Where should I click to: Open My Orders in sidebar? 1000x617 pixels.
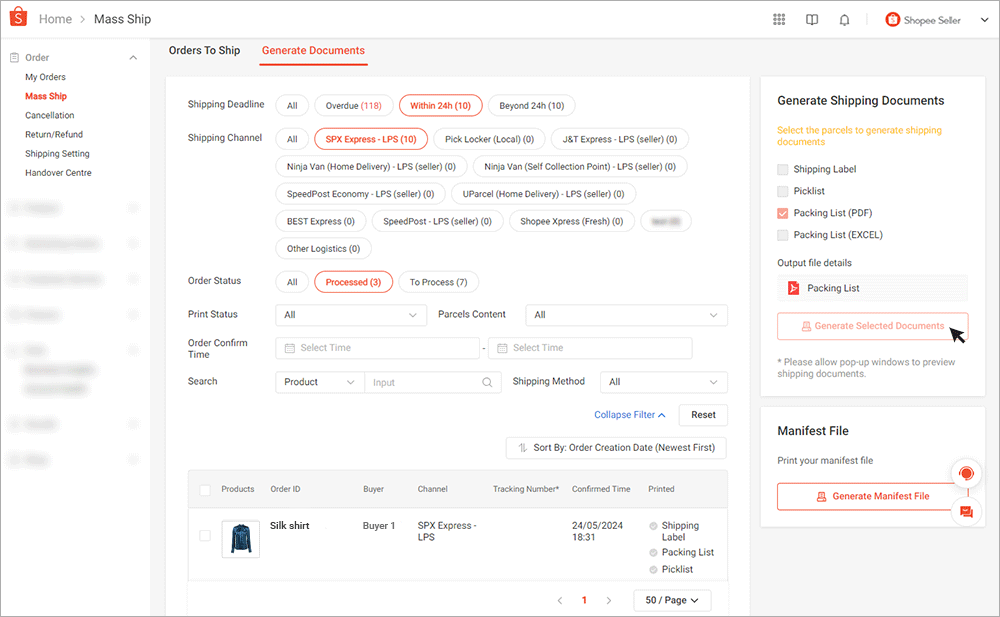pos(45,77)
